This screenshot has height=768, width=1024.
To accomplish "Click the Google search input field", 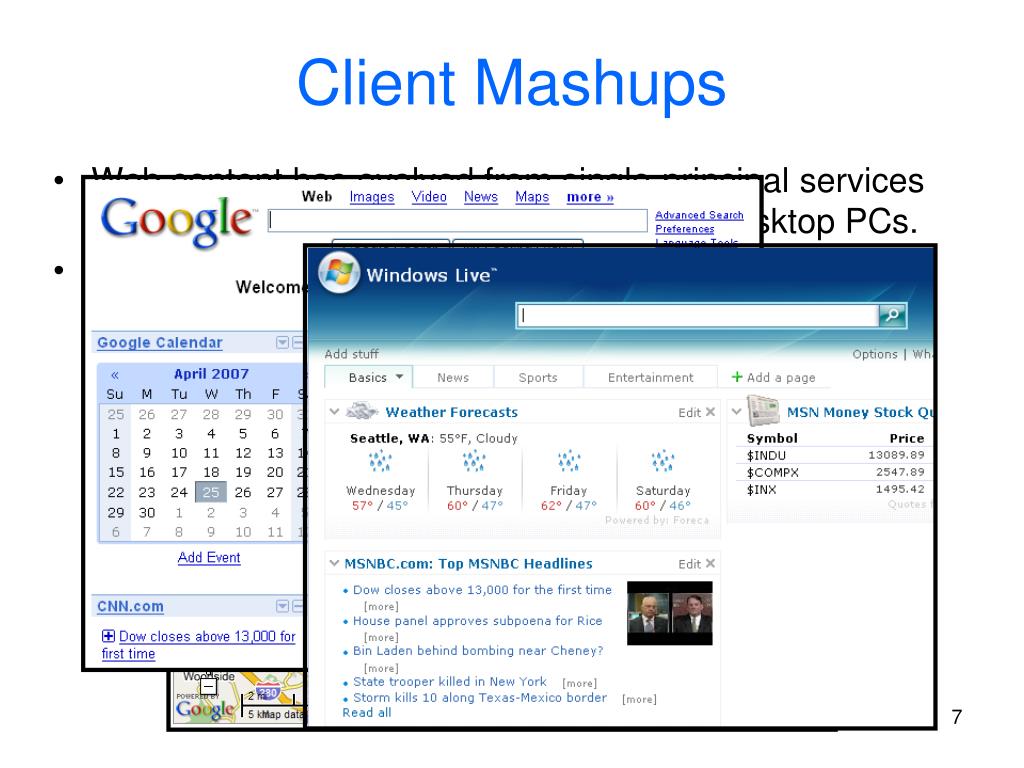I will [458, 221].
